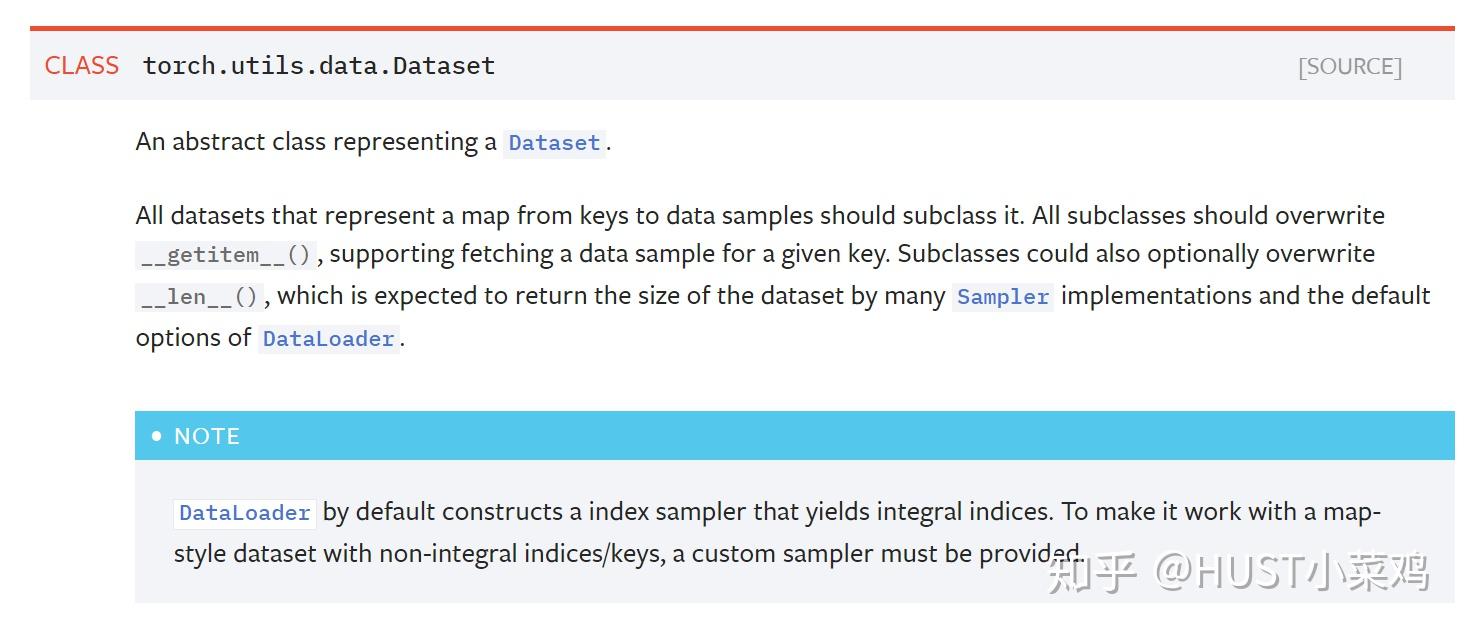Click the @HUST小菜鸡 watermark username
Viewport: 1468px width, 632px height.
pos(1292,572)
